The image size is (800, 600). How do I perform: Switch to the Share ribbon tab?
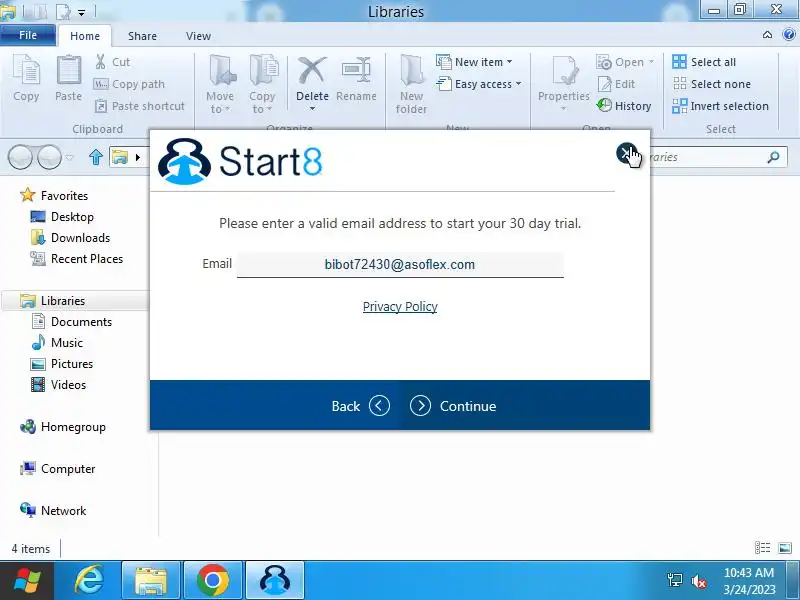(x=142, y=36)
